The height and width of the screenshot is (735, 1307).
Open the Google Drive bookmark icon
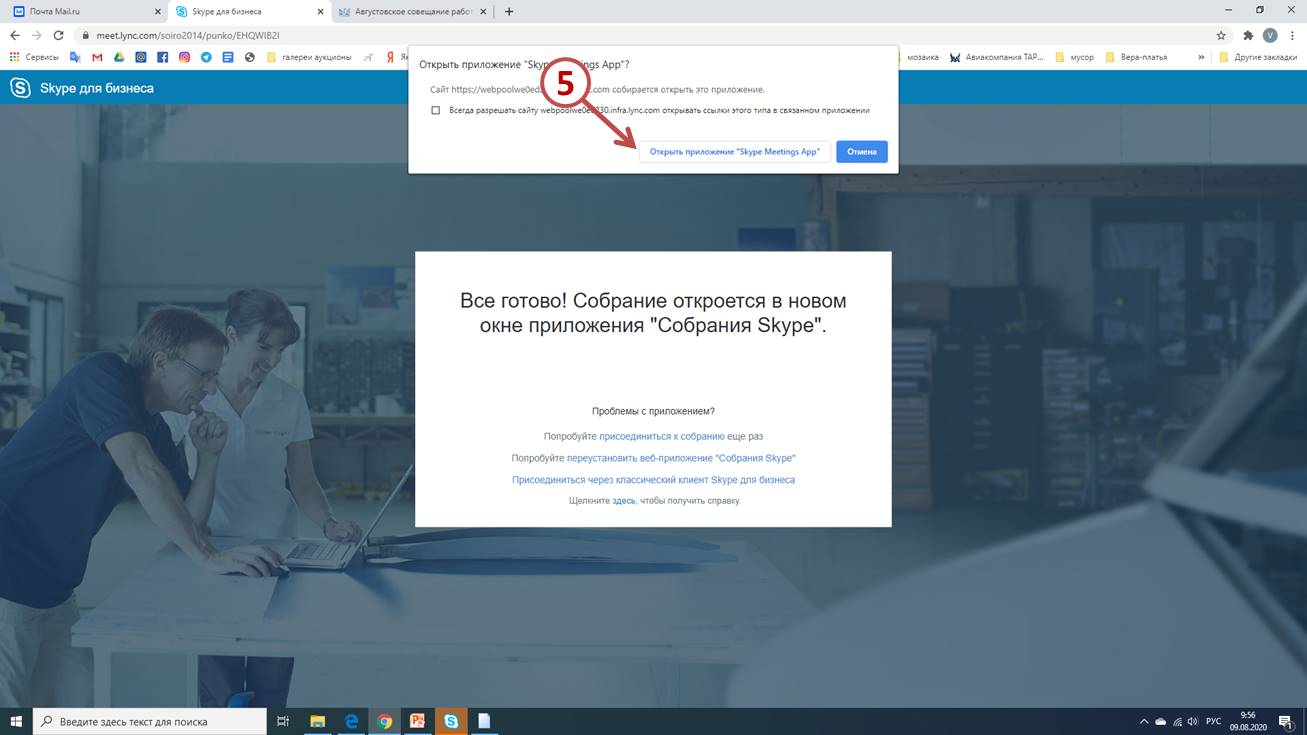pos(119,57)
